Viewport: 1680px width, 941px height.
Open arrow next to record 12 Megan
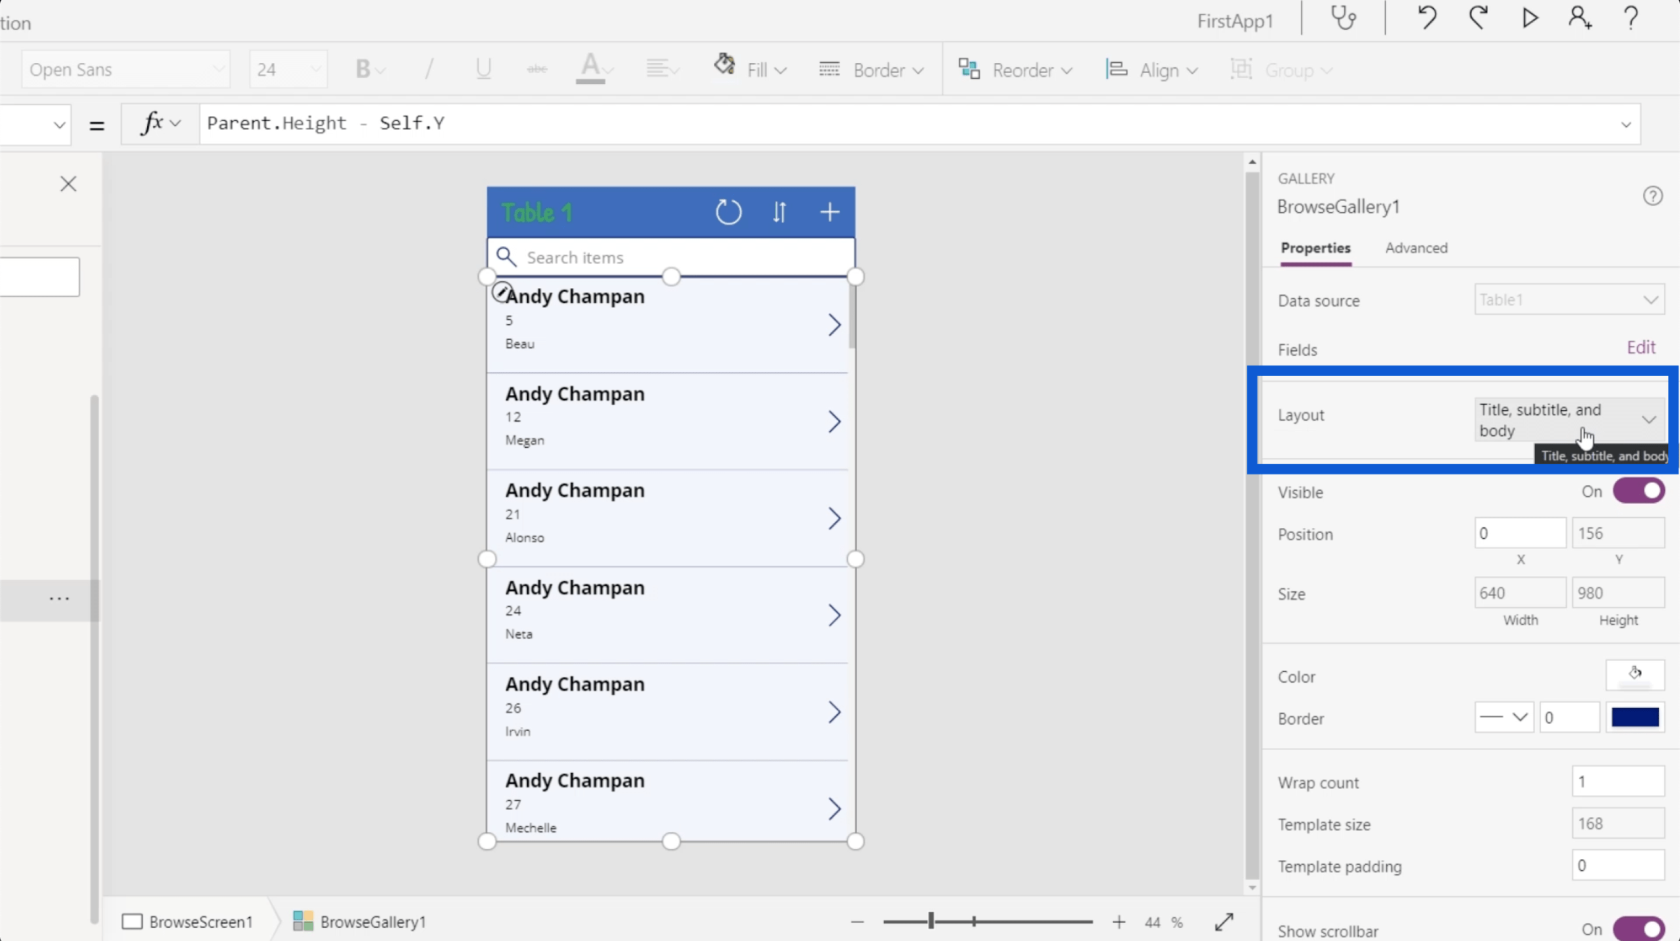[x=835, y=422]
